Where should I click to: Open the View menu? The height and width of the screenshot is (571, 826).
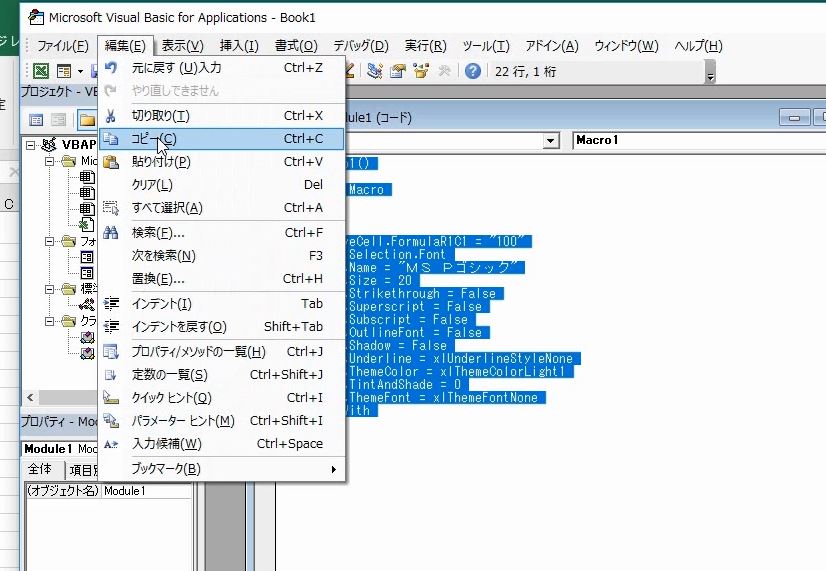[x=182, y=46]
